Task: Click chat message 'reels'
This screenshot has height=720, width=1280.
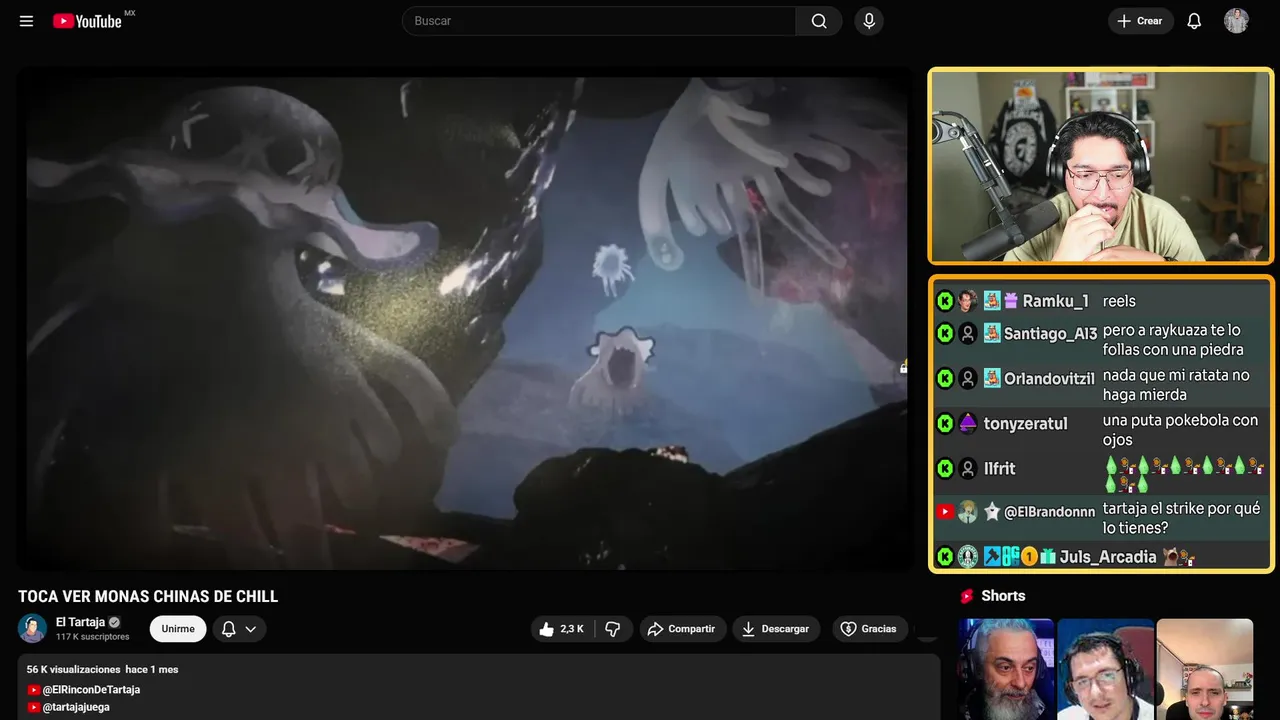Action: pos(1119,301)
